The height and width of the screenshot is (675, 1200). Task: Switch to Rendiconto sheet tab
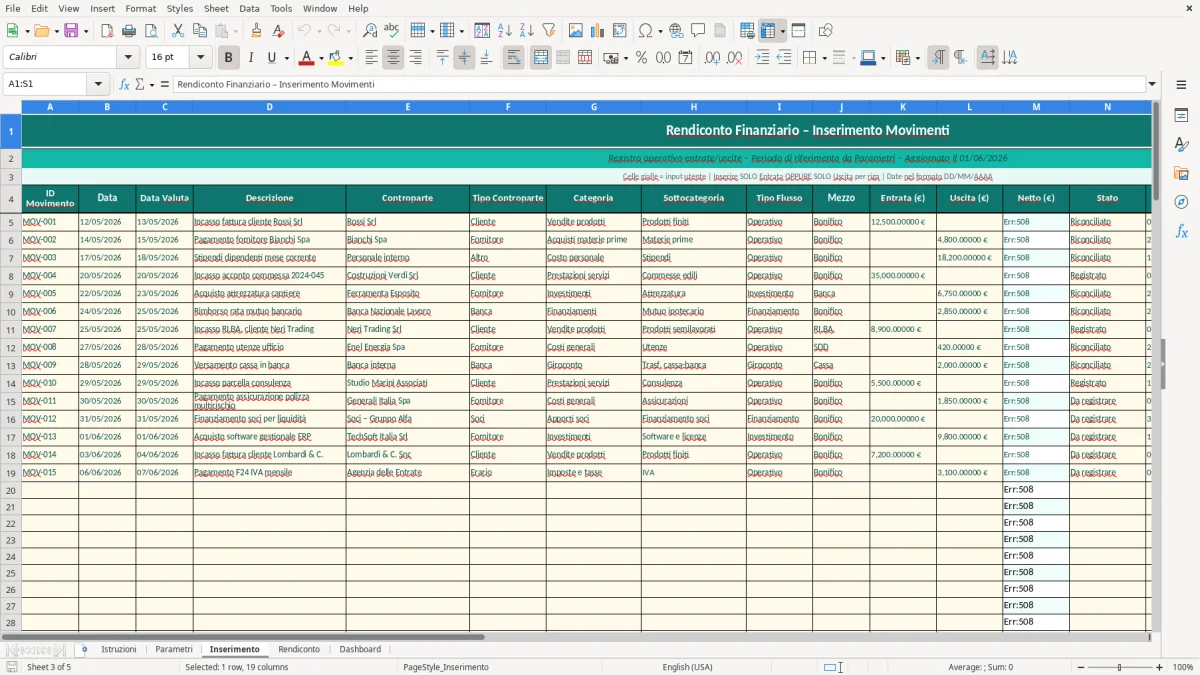[x=299, y=650]
